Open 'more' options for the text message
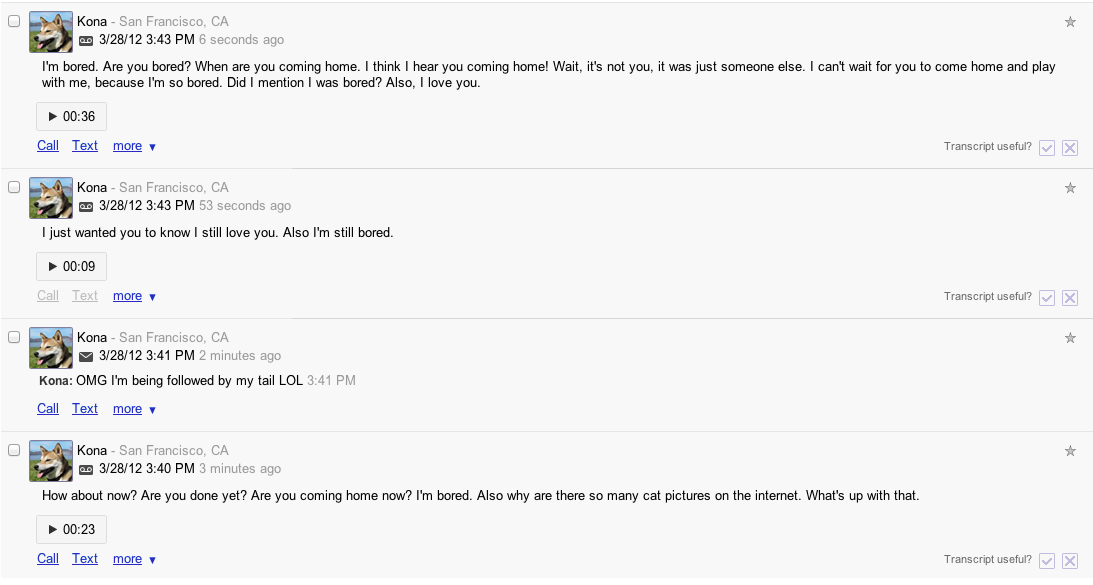 point(134,409)
